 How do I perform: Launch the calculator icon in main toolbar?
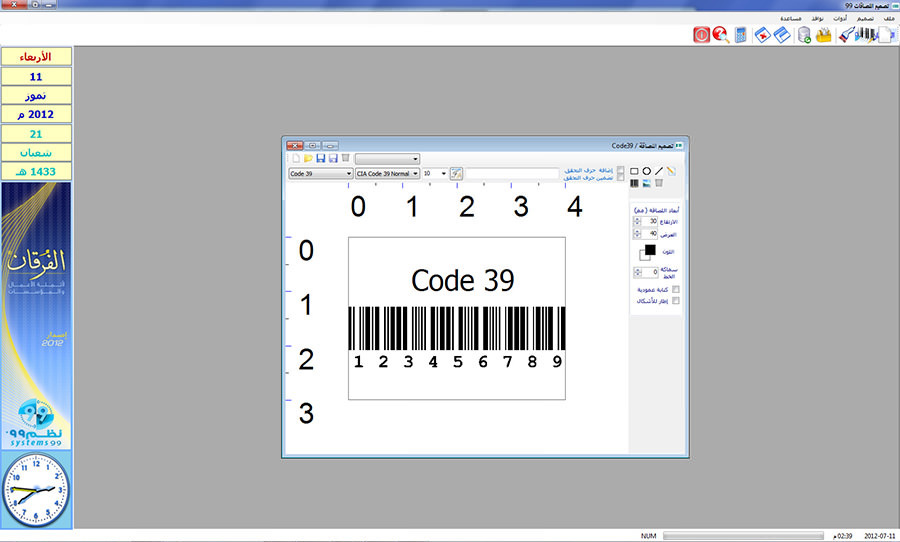740,35
